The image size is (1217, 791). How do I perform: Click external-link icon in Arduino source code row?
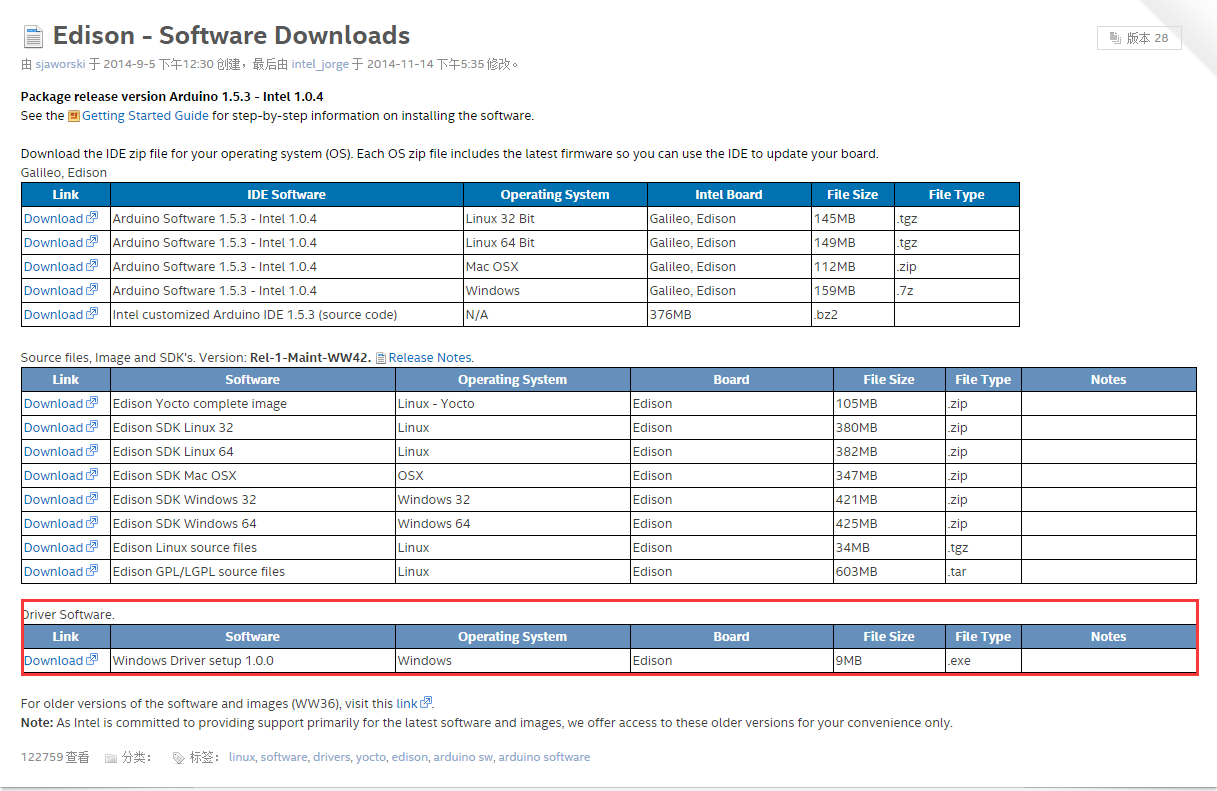click(92, 314)
